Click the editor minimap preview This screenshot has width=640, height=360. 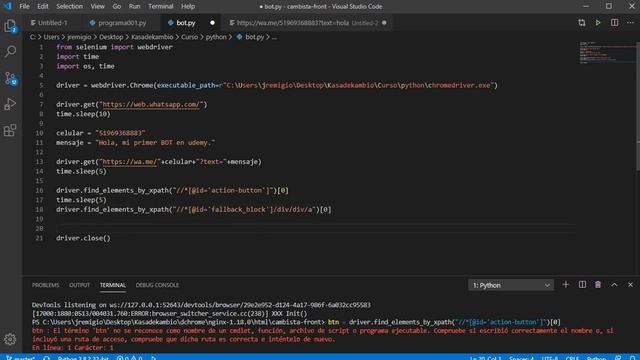pos(606,52)
